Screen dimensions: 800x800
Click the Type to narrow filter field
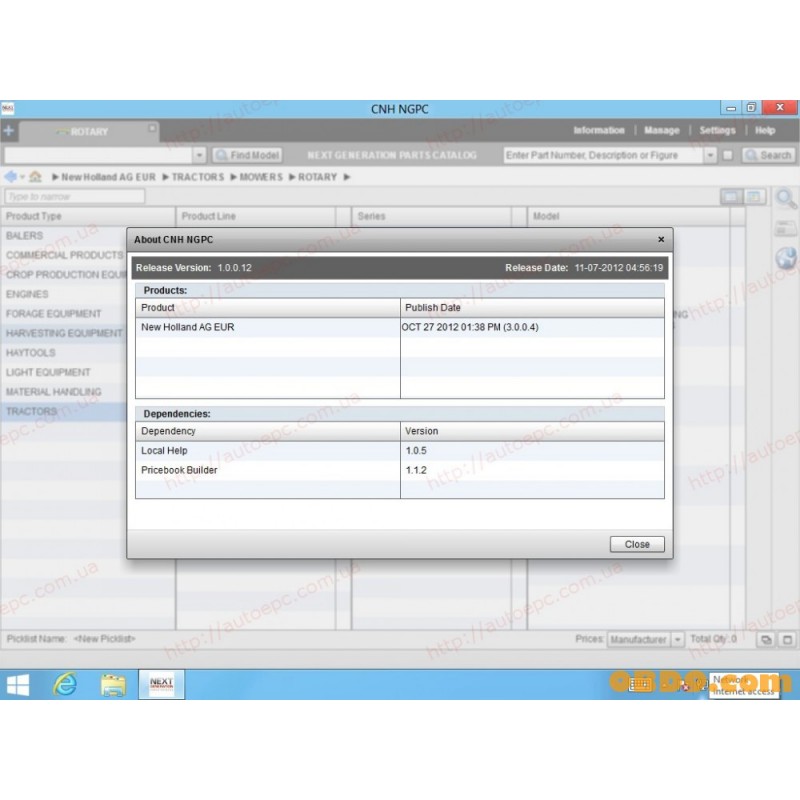74,196
